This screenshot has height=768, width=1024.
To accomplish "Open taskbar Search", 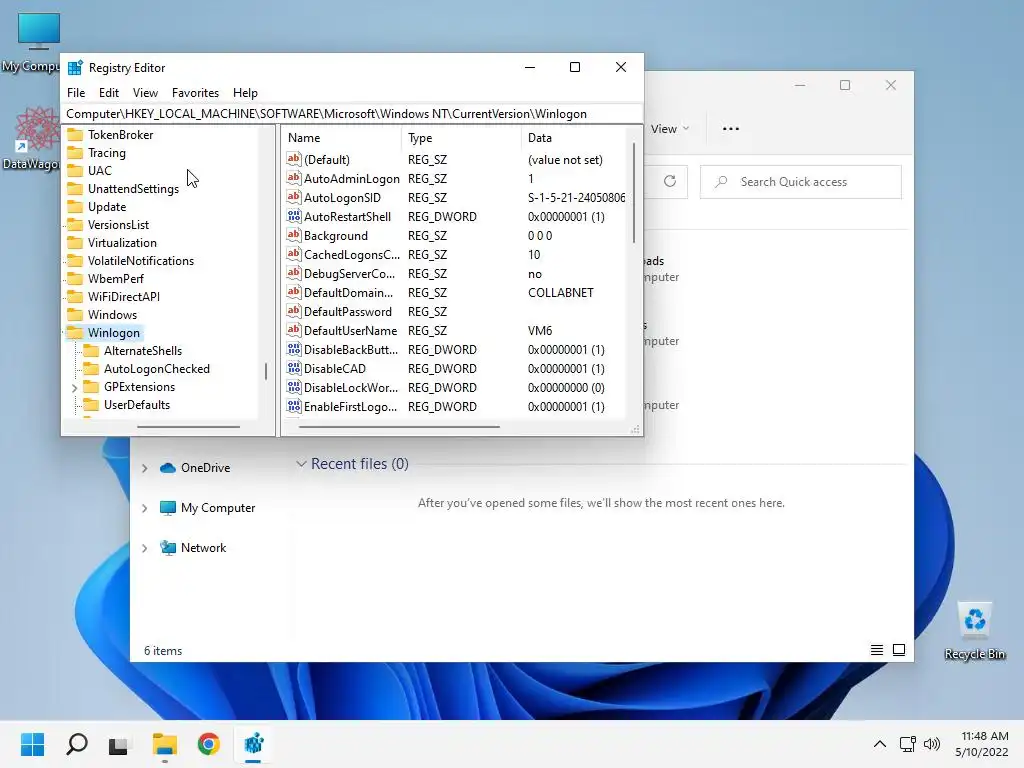I will coord(77,744).
